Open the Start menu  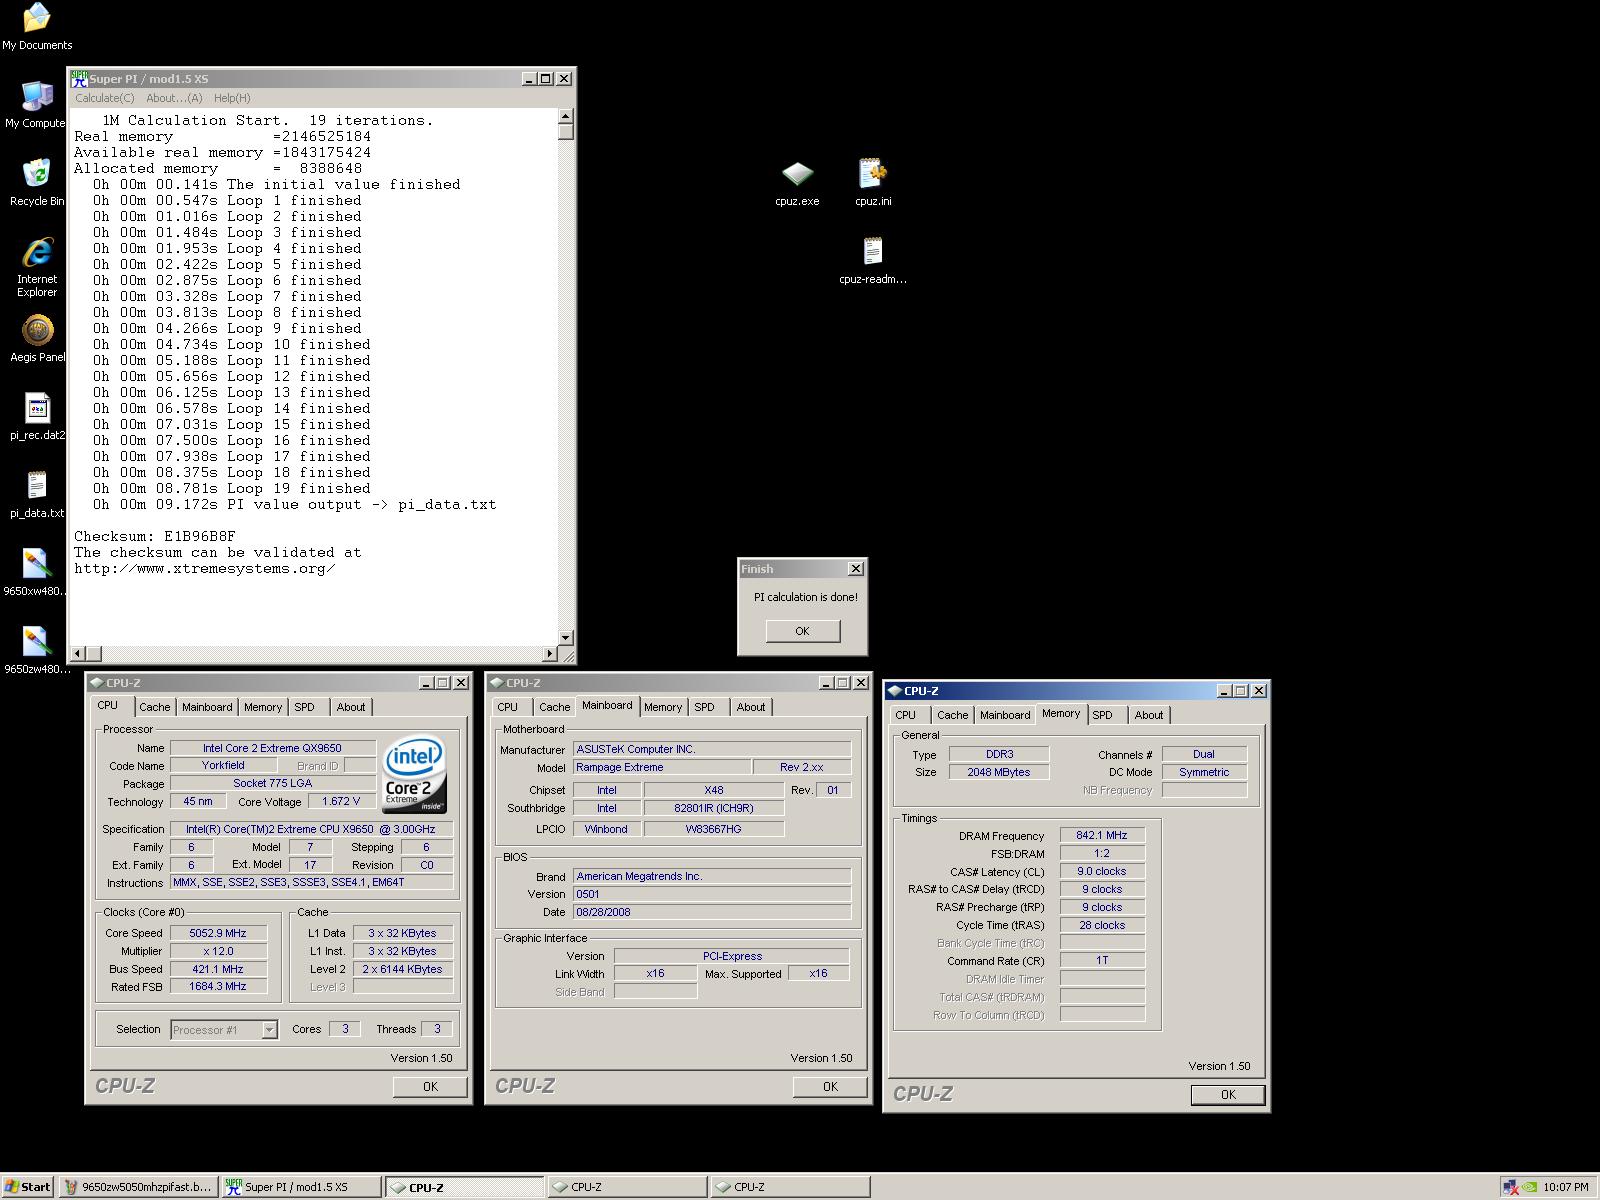coord(28,1187)
